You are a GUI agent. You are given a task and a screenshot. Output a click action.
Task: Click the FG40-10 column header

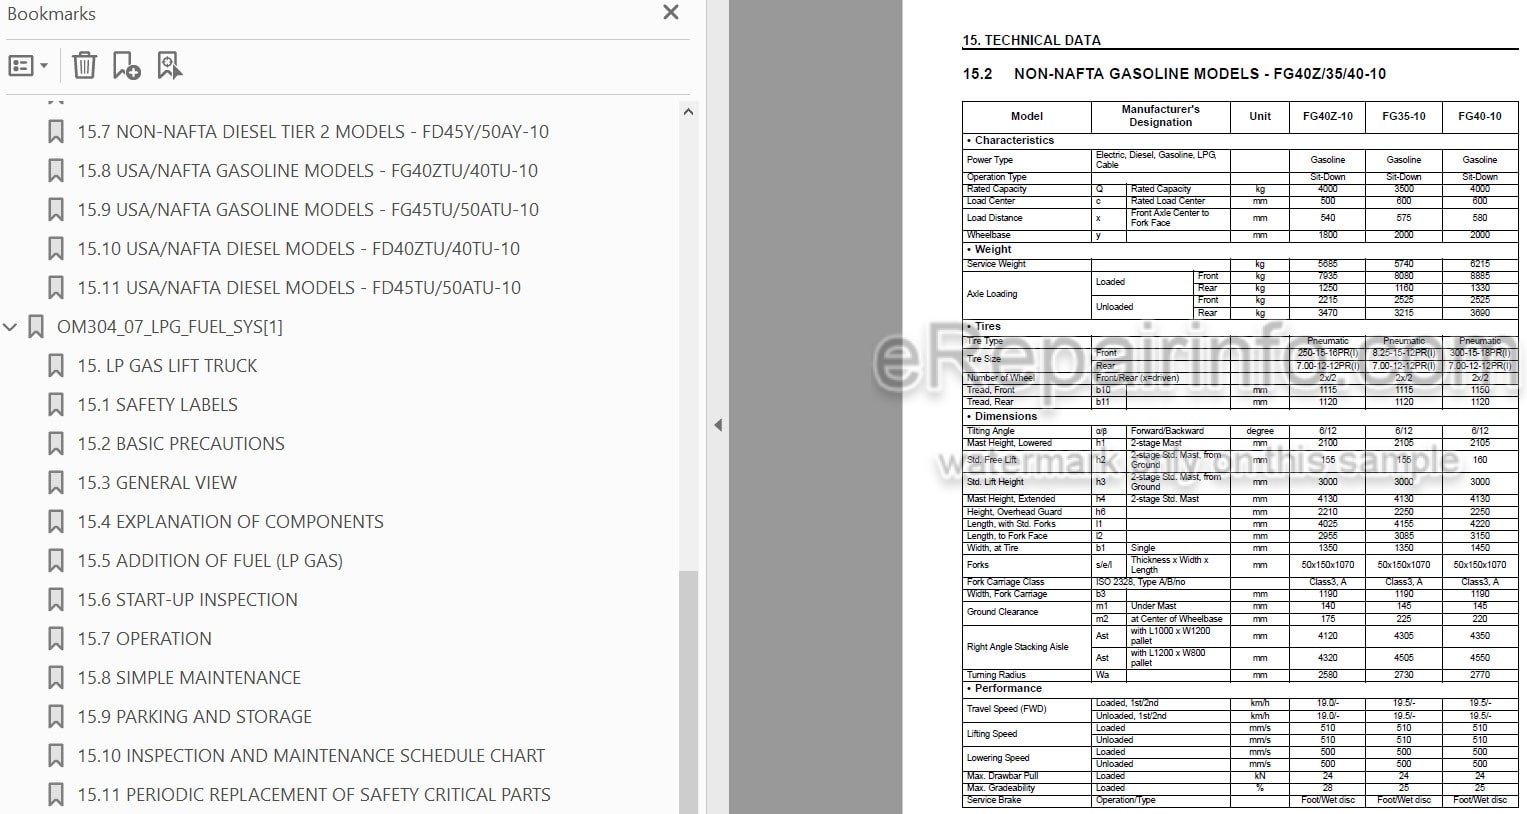(1479, 116)
